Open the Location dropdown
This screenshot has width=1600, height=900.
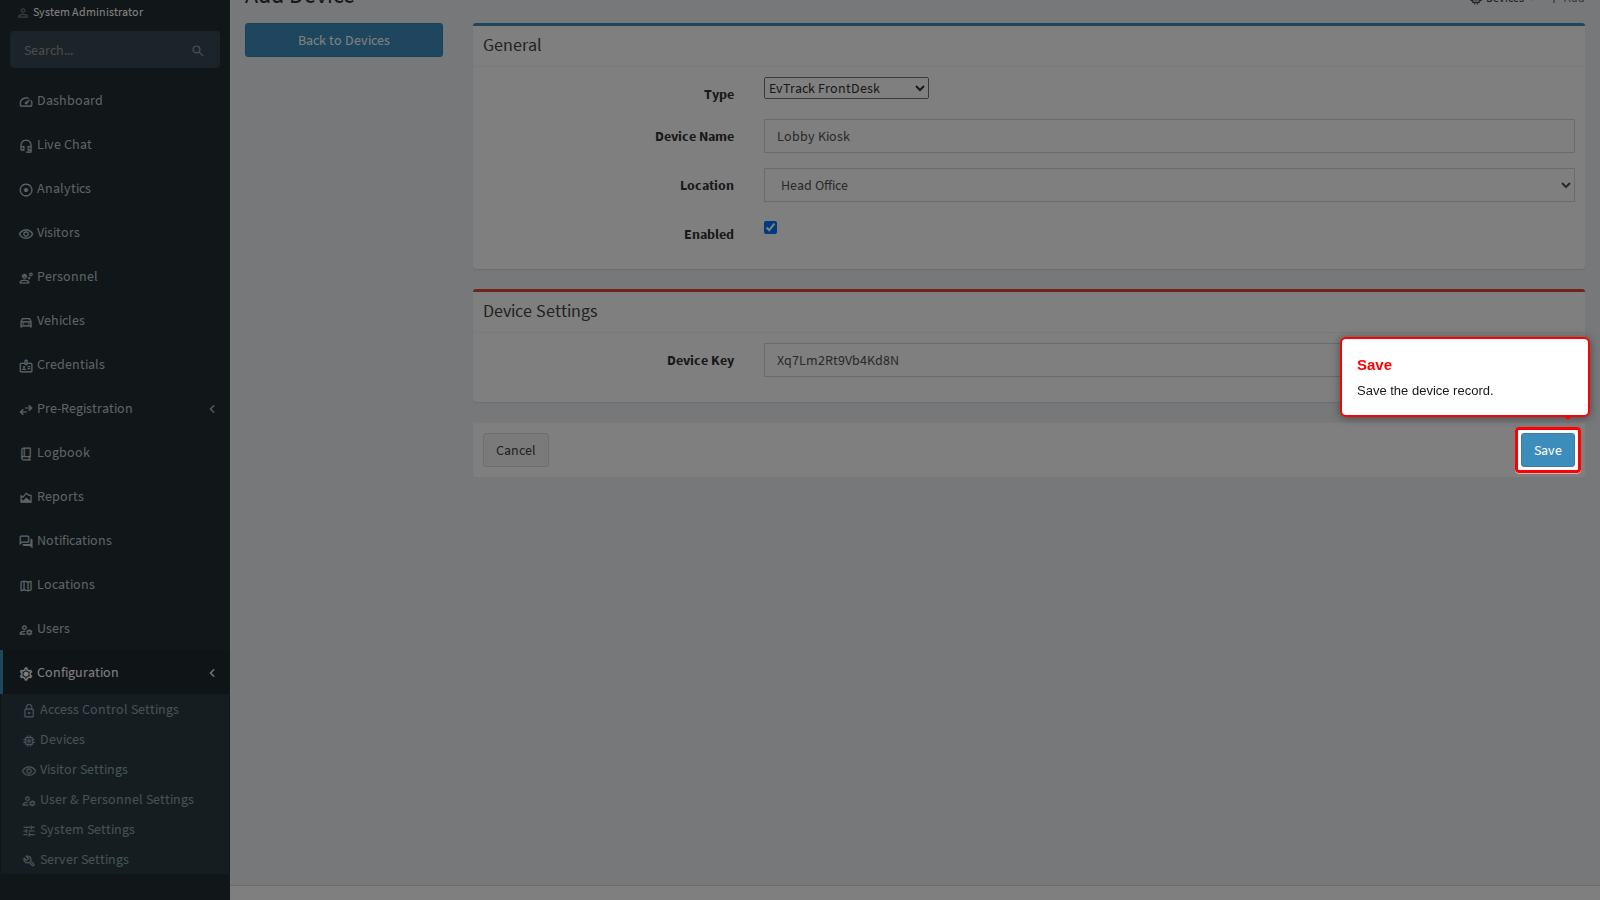tap(1169, 185)
